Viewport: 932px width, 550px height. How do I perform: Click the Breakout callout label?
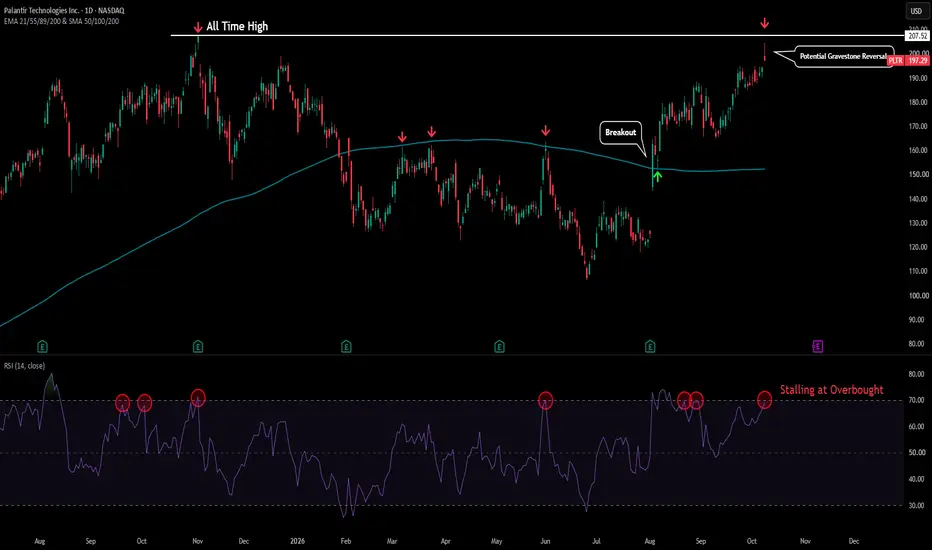(621, 132)
